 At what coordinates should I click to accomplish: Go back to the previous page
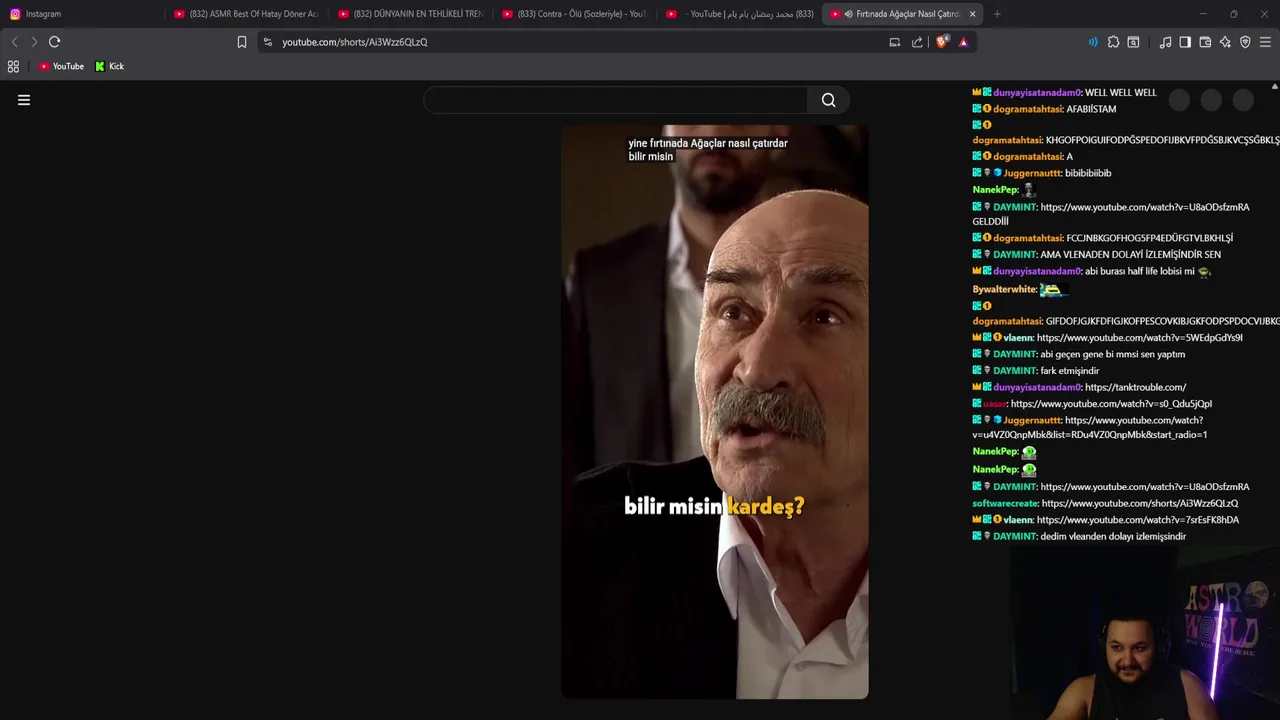(x=14, y=42)
